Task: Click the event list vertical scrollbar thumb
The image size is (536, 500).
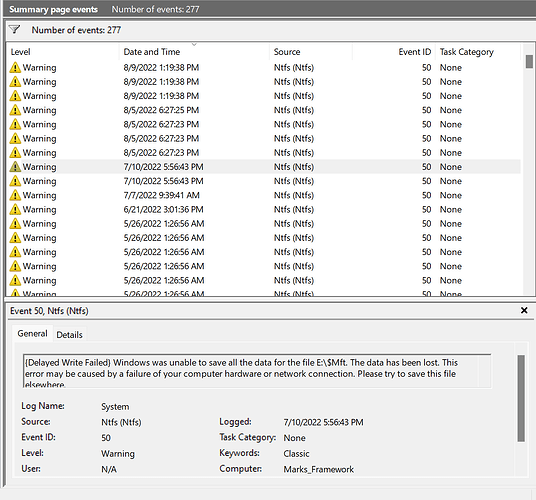Action: click(x=529, y=62)
